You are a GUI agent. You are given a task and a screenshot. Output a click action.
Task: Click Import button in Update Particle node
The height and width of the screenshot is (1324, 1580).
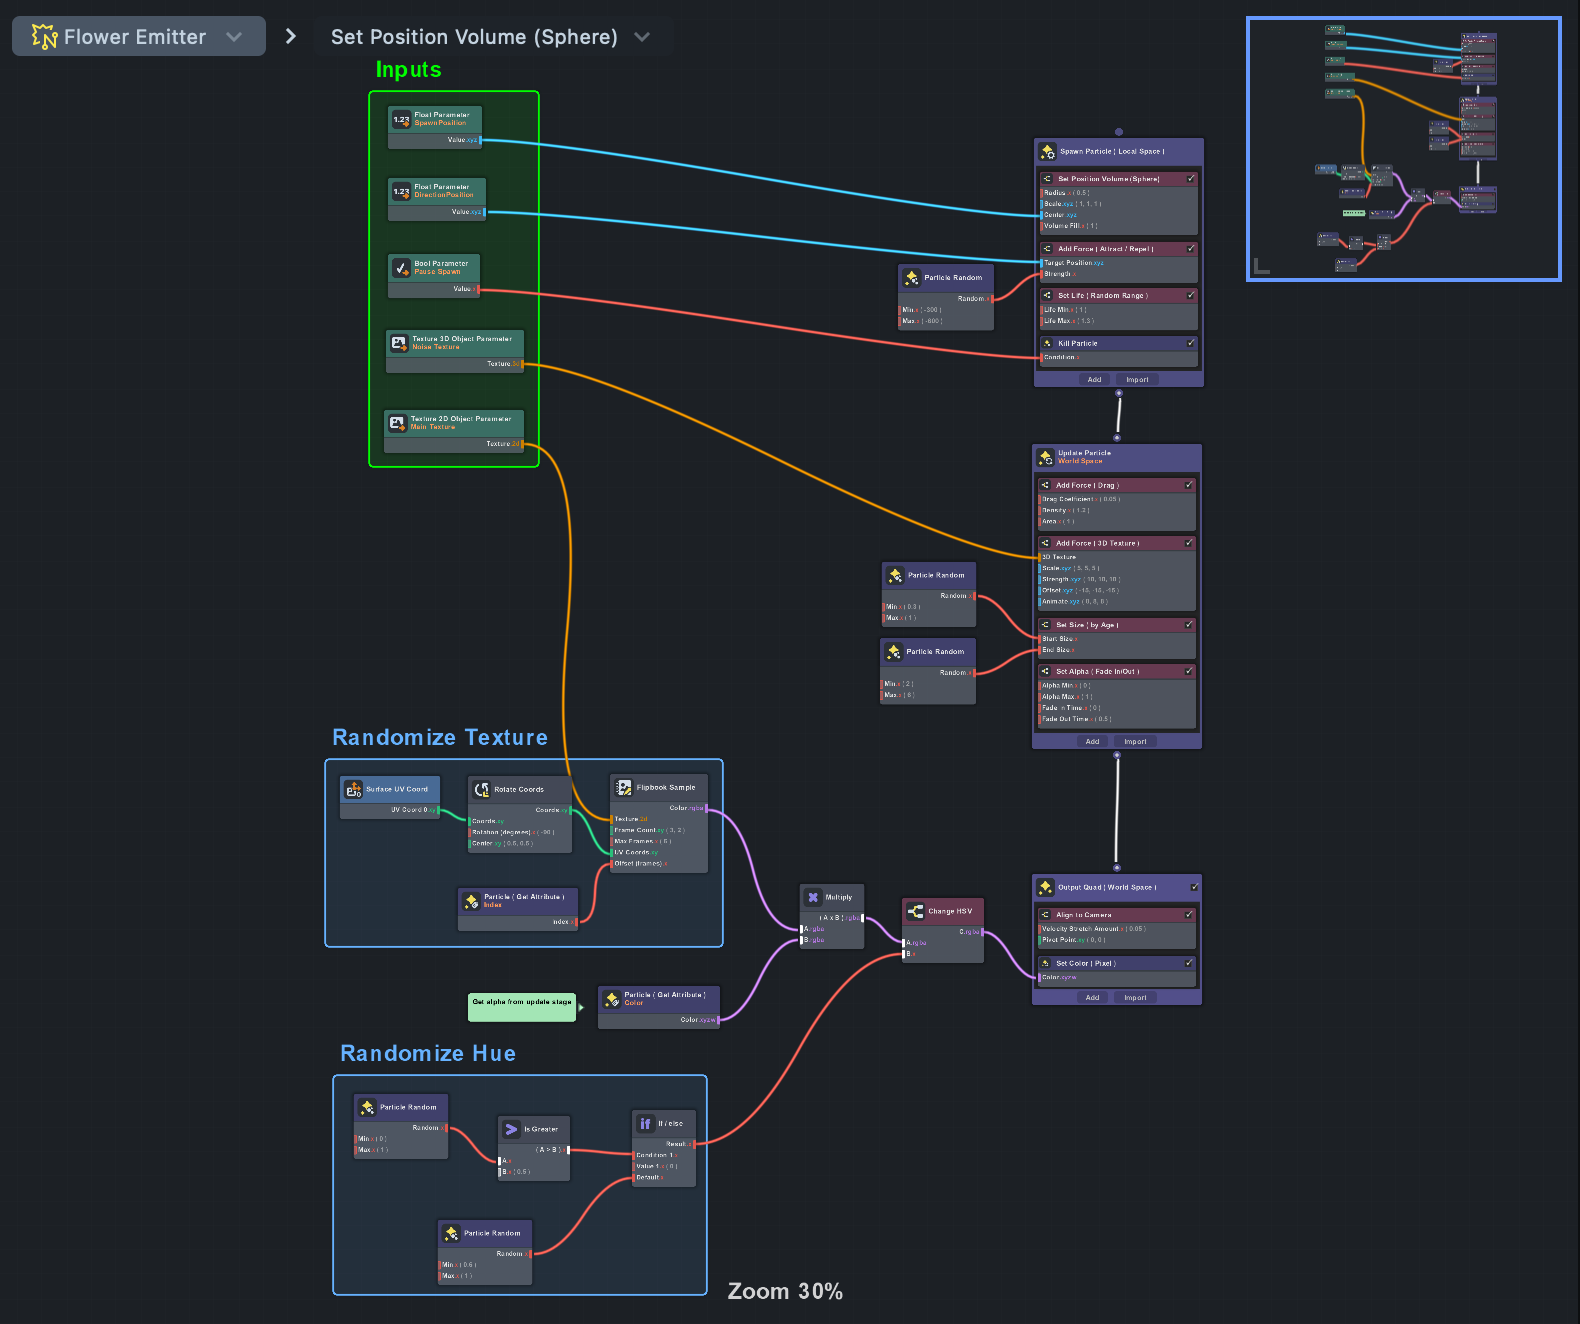1135,742
